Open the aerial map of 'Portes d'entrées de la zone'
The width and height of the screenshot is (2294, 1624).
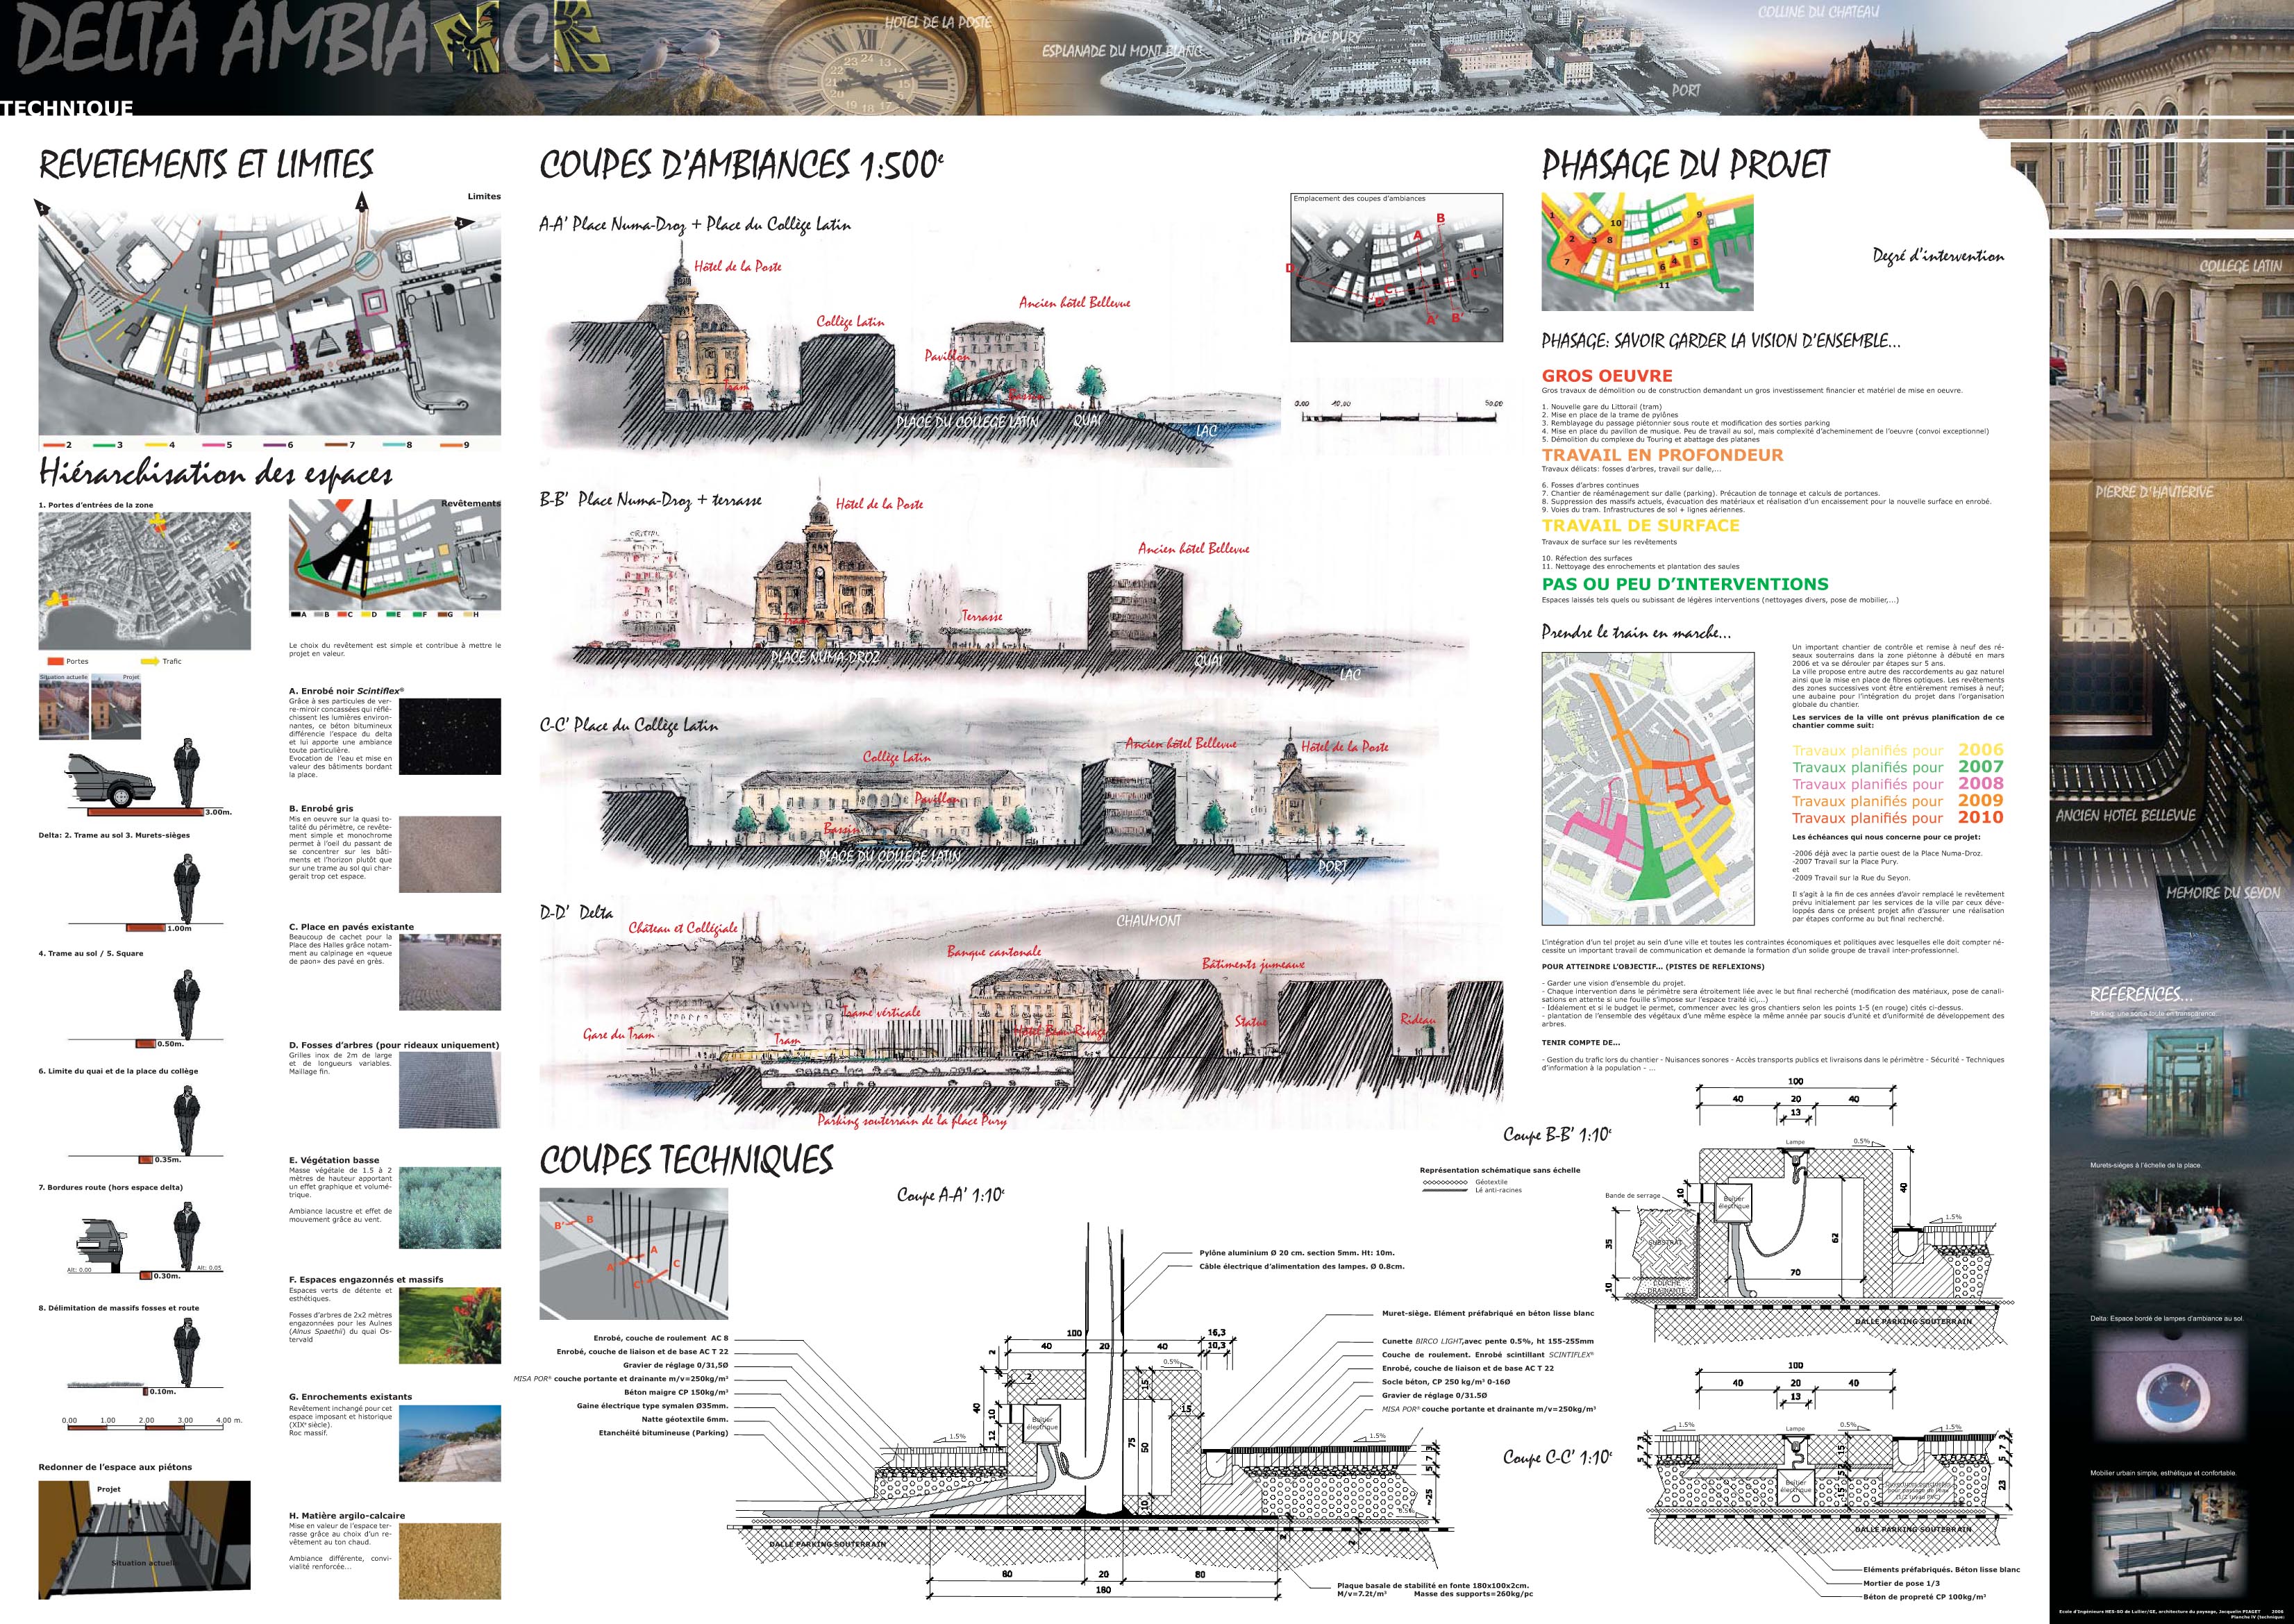145,581
